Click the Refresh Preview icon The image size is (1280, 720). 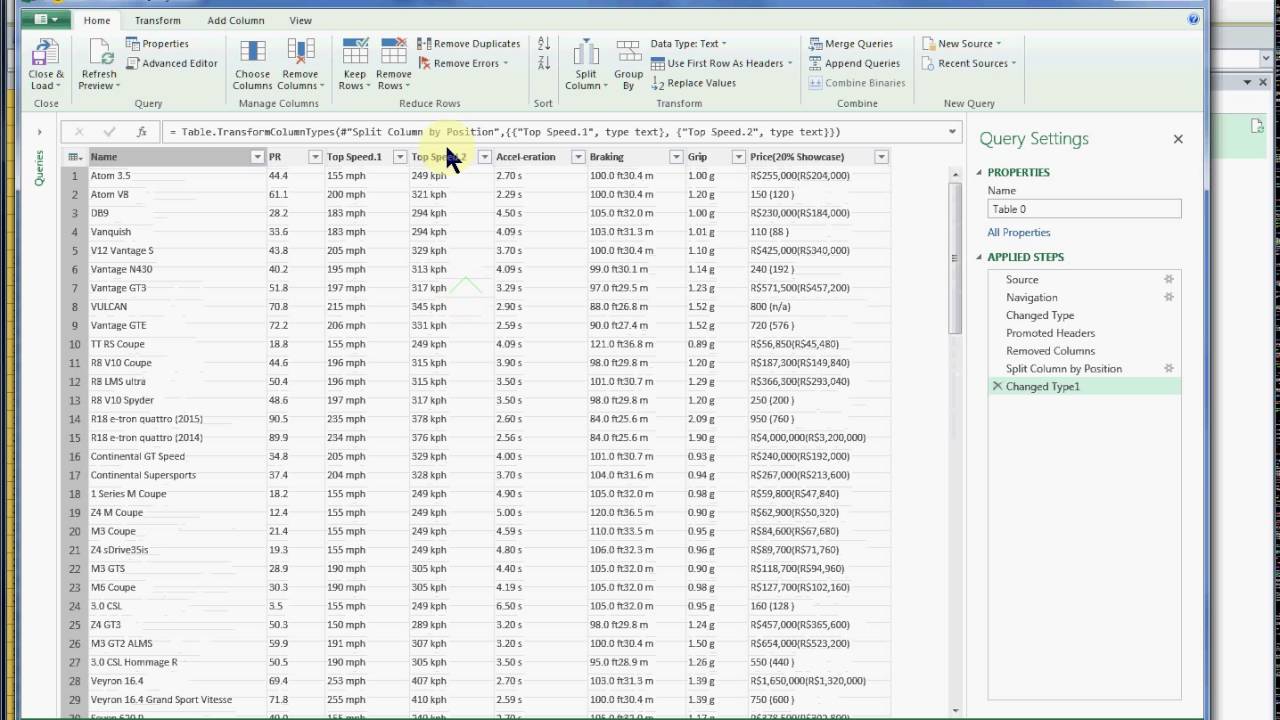99,52
